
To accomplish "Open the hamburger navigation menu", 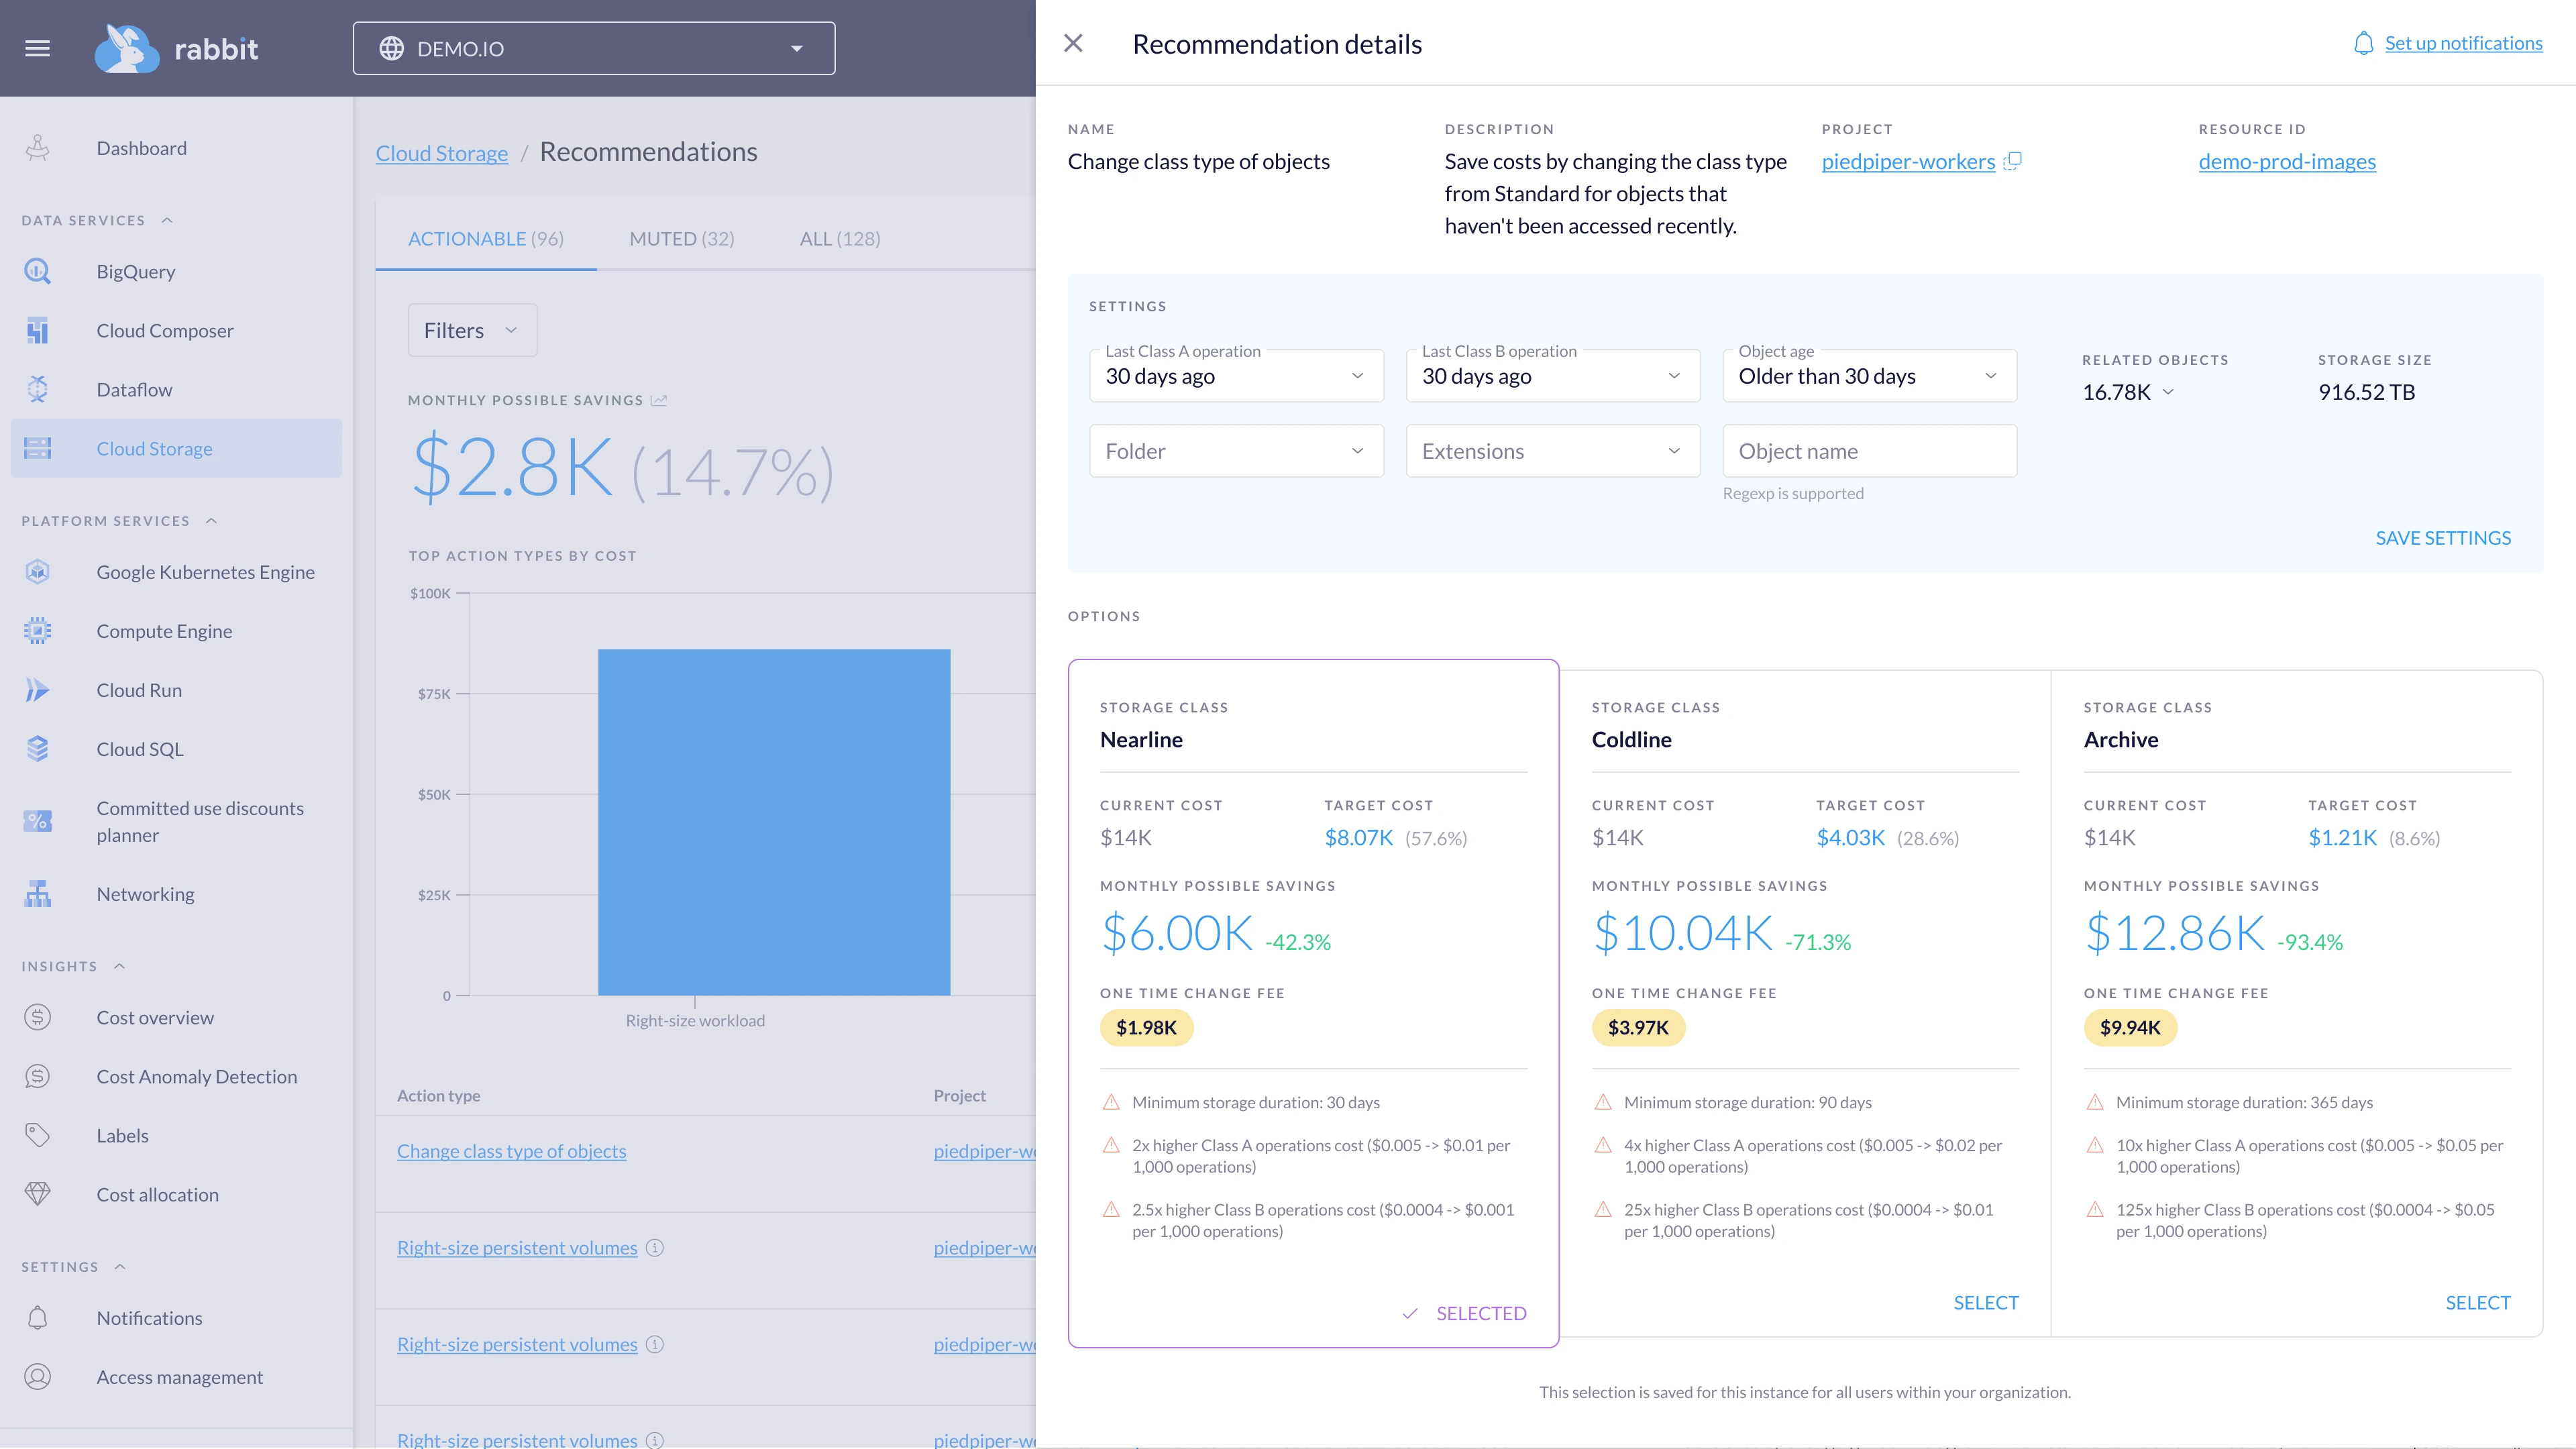I will click(37, 48).
